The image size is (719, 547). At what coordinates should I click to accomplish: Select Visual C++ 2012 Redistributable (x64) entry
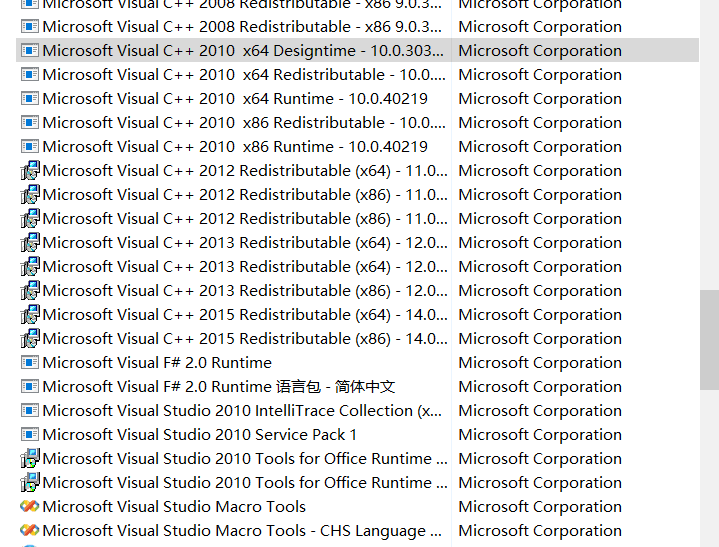(x=245, y=171)
